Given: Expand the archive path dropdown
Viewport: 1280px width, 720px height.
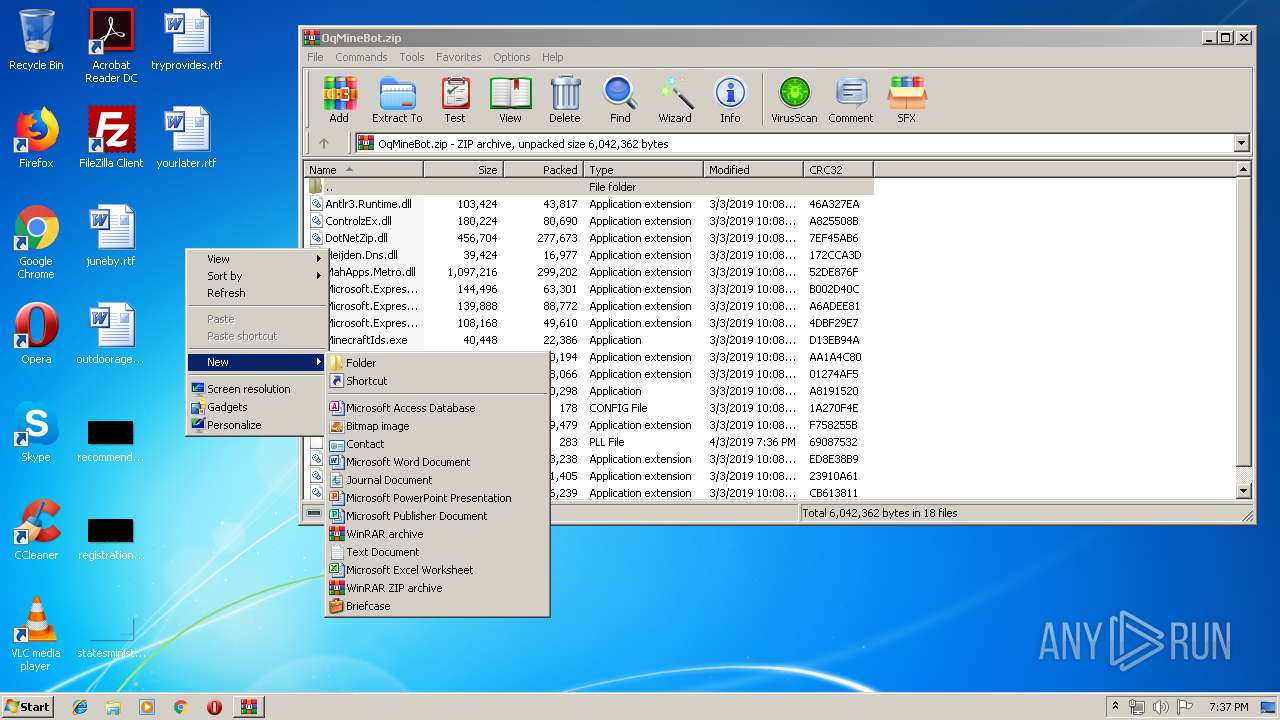Looking at the screenshot, I should click(1241, 143).
